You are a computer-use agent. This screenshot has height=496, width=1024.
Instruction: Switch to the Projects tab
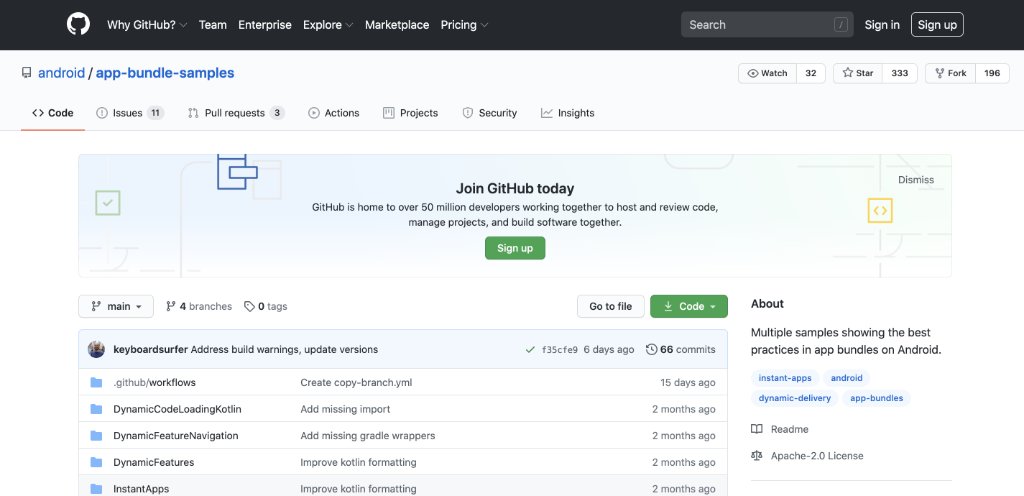tap(410, 113)
